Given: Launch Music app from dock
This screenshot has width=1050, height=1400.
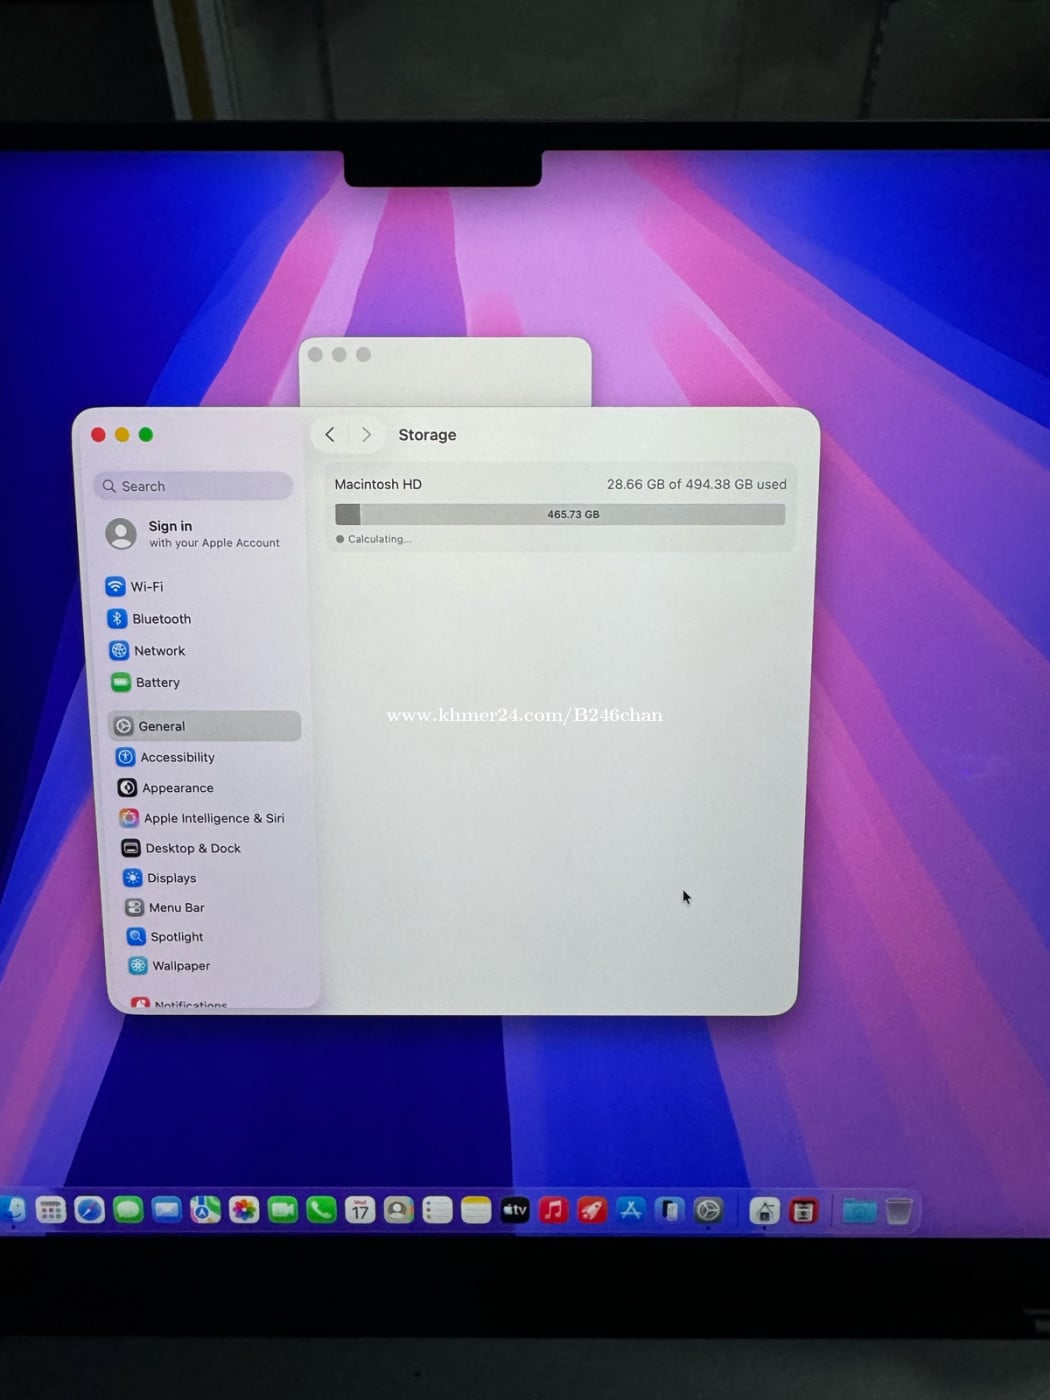Looking at the screenshot, I should point(553,1211).
